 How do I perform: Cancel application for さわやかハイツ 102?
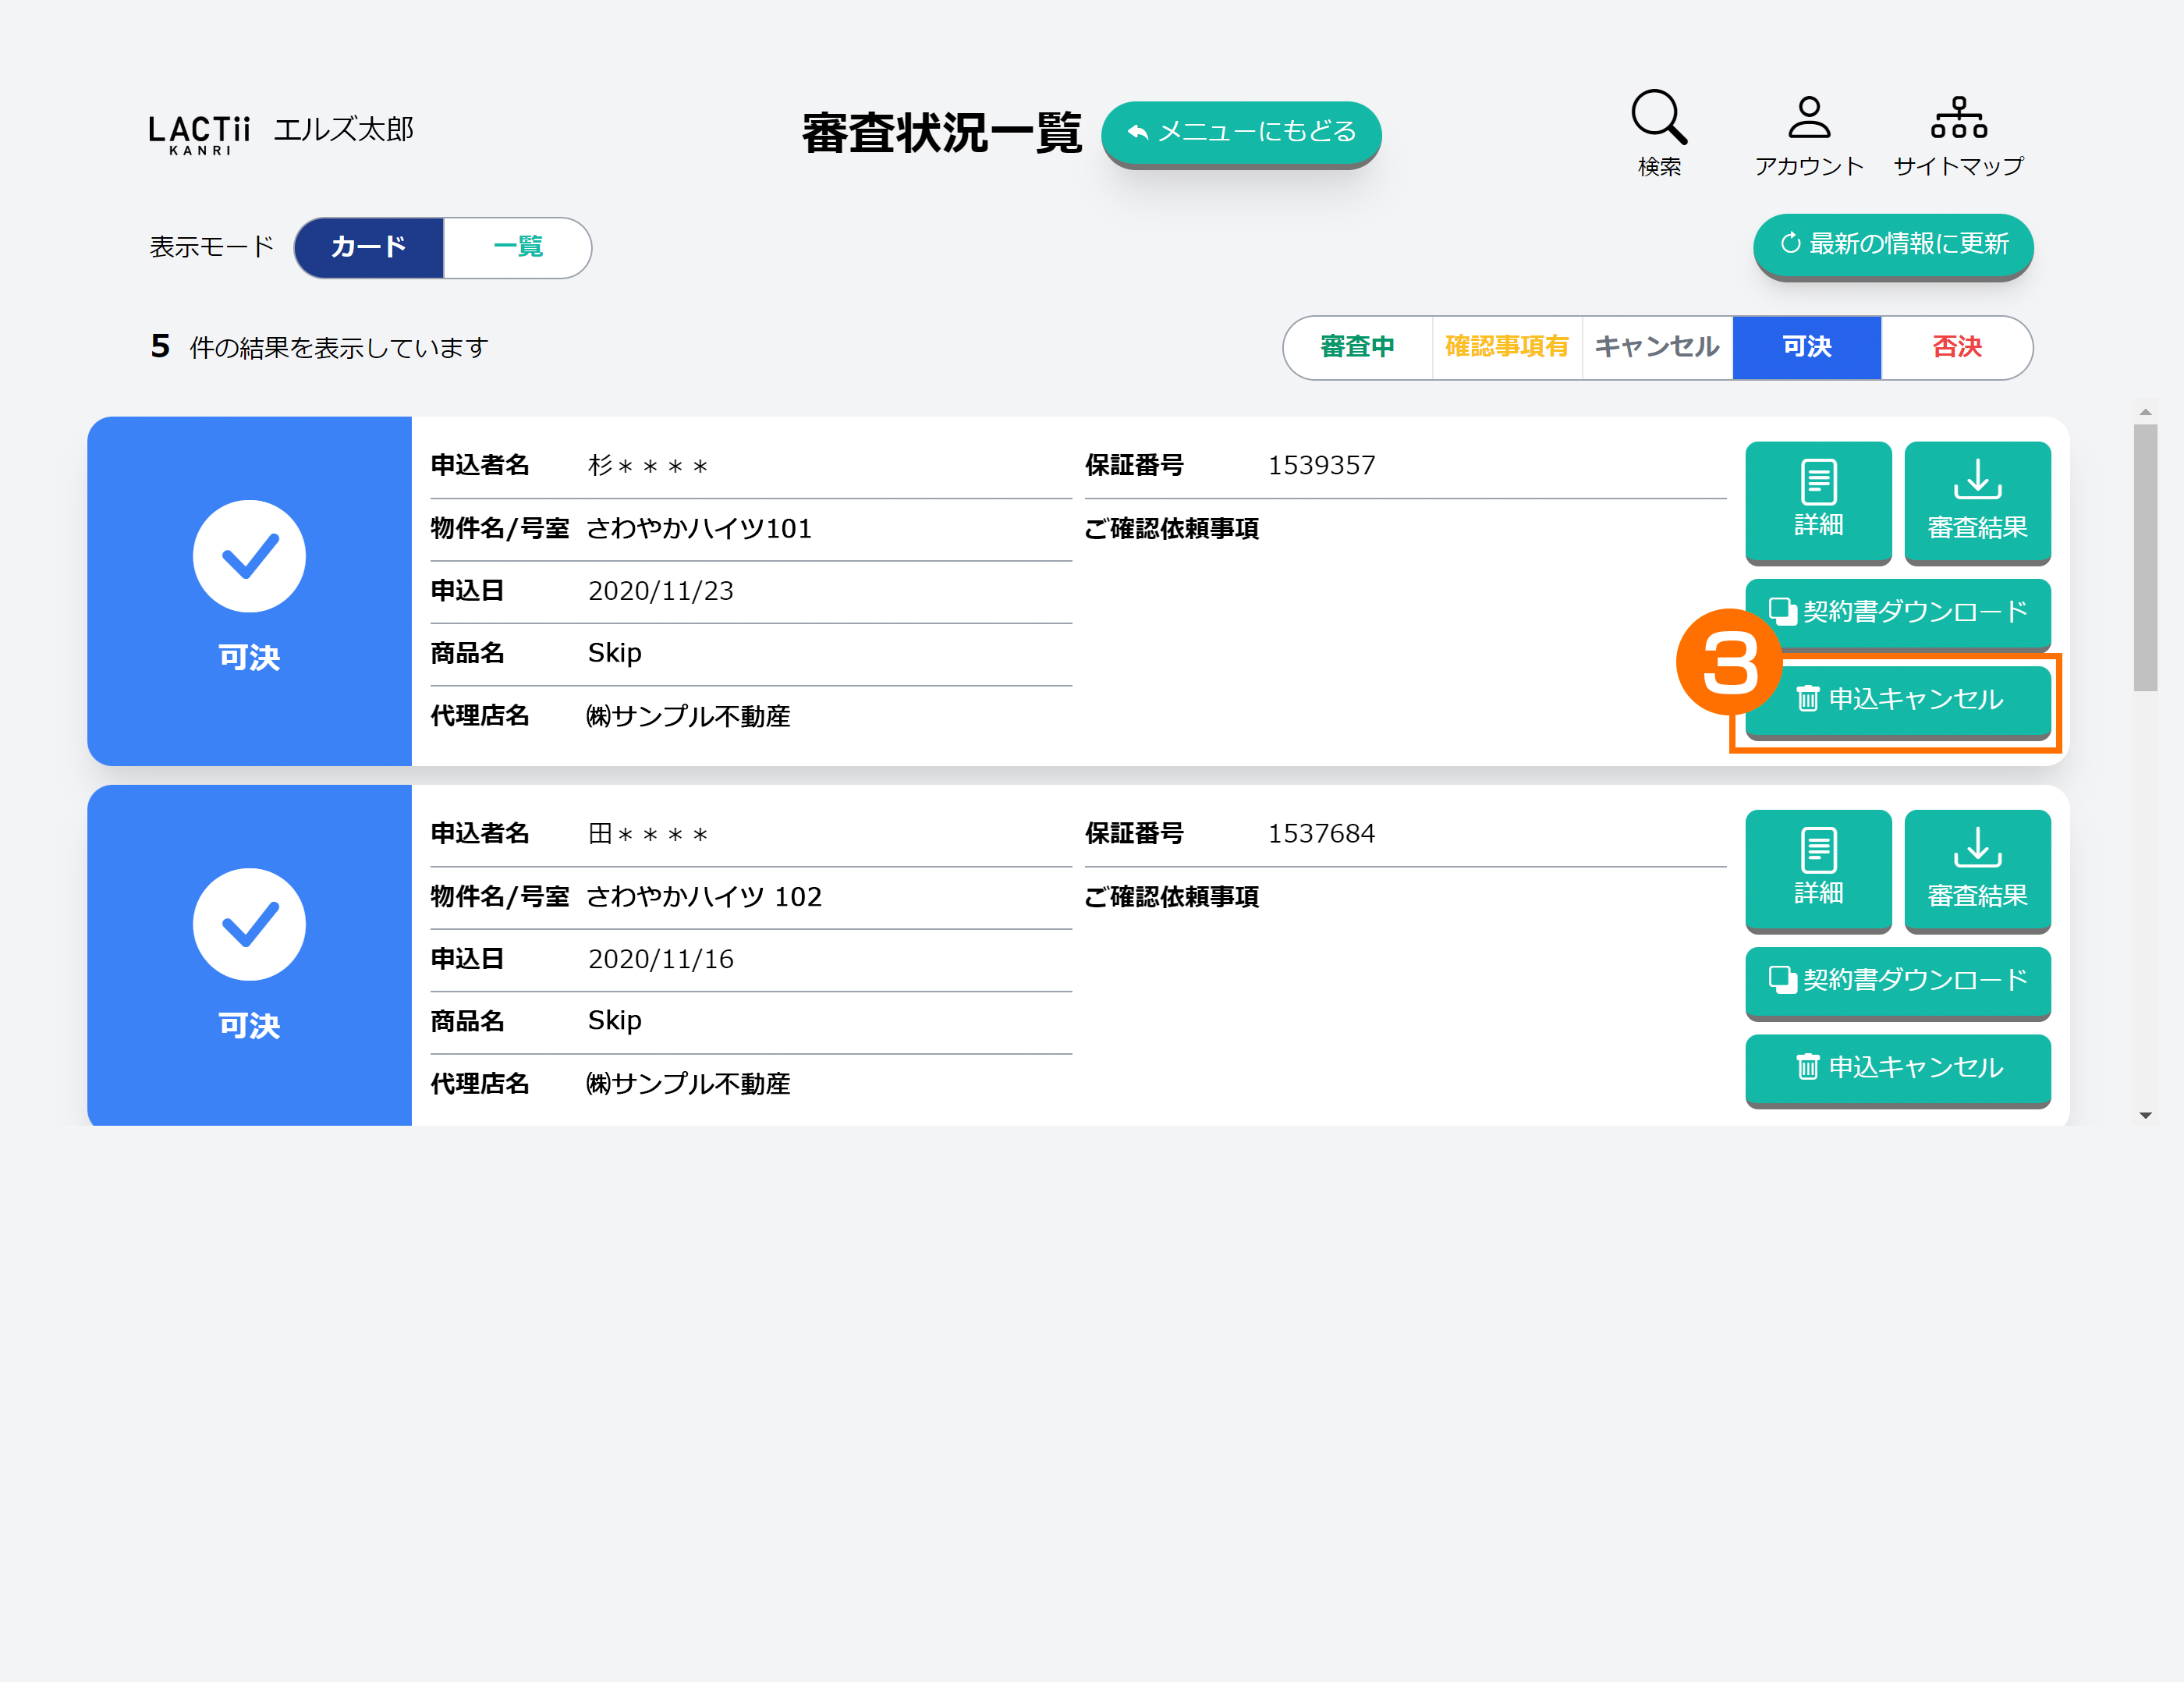pyautogui.click(x=1897, y=1067)
